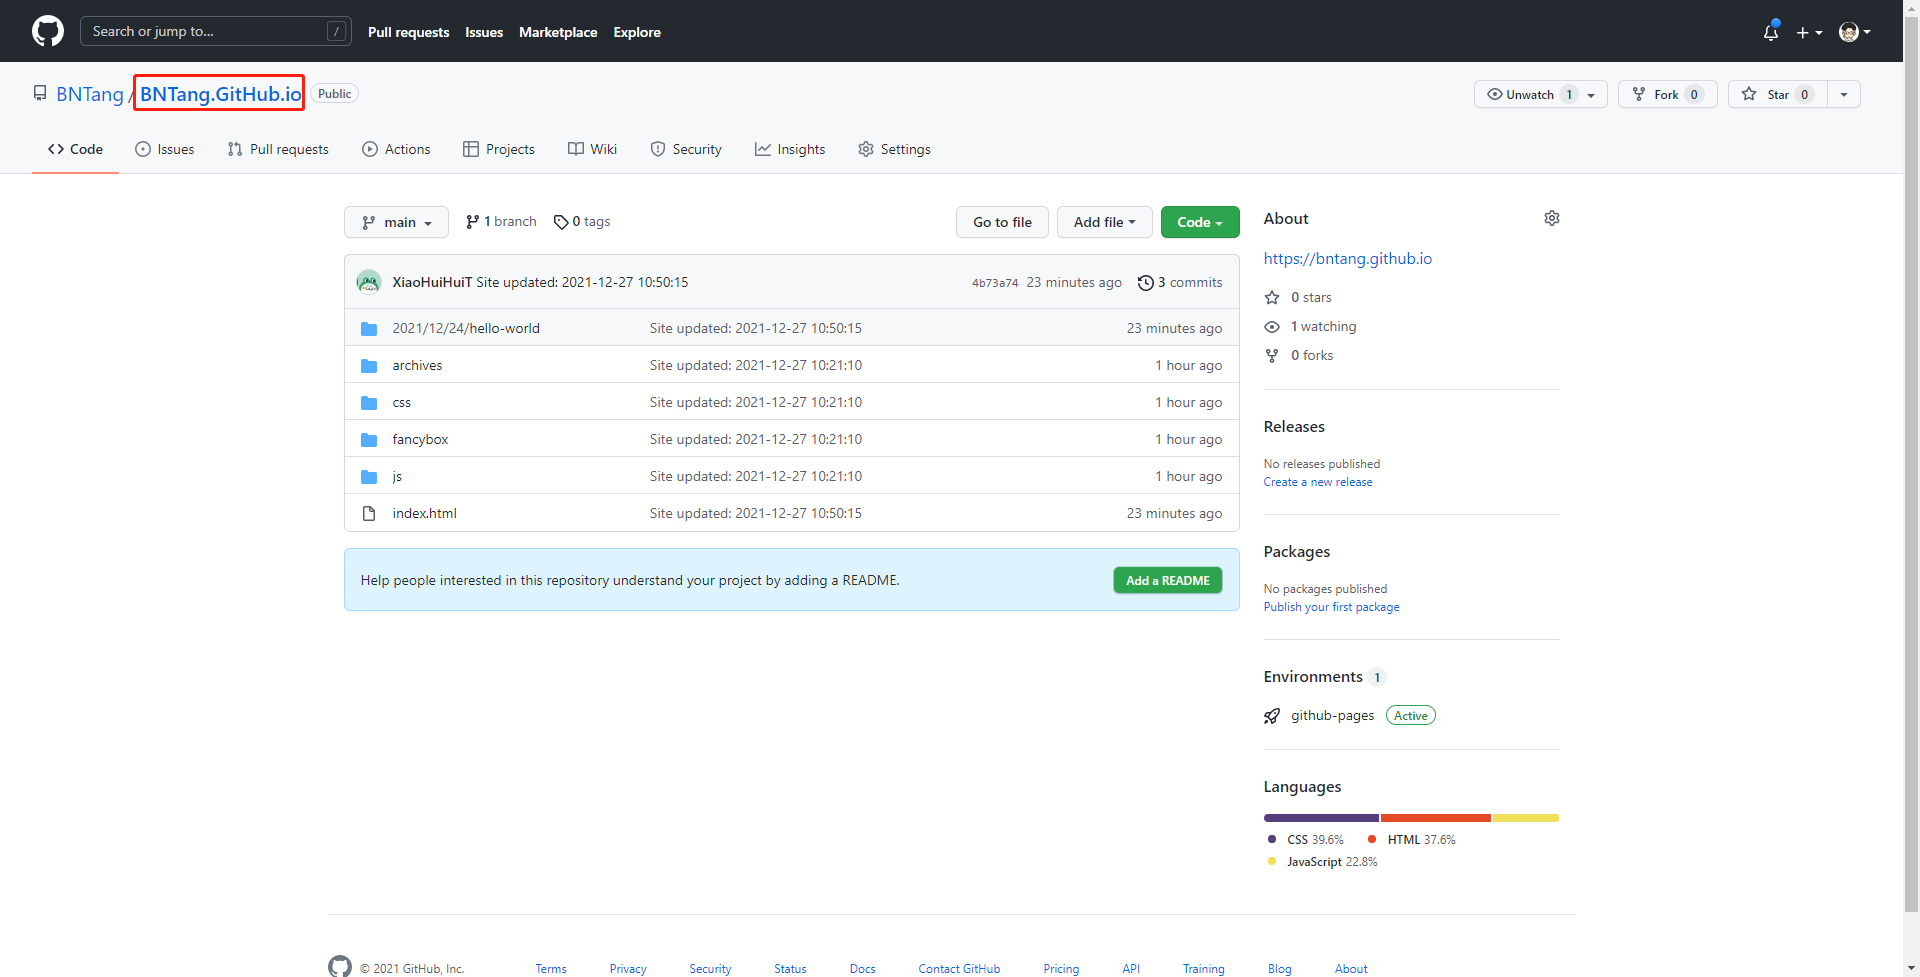Image resolution: width=1920 pixels, height=977 pixels.
Task: Open the index.html file
Action: (424, 513)
